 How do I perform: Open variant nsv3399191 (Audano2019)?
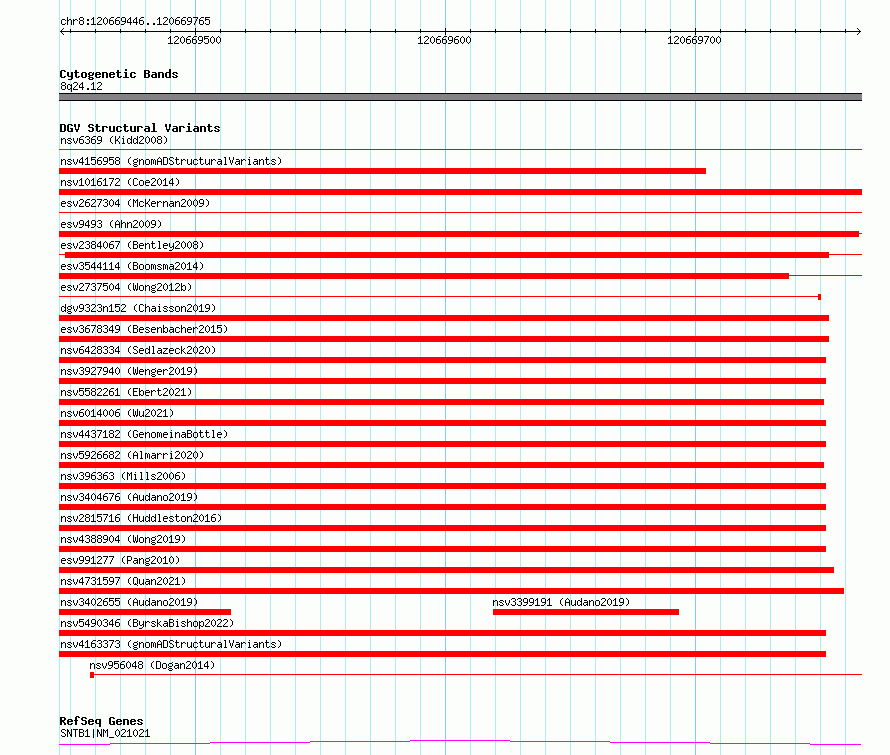tap(561, 602)
